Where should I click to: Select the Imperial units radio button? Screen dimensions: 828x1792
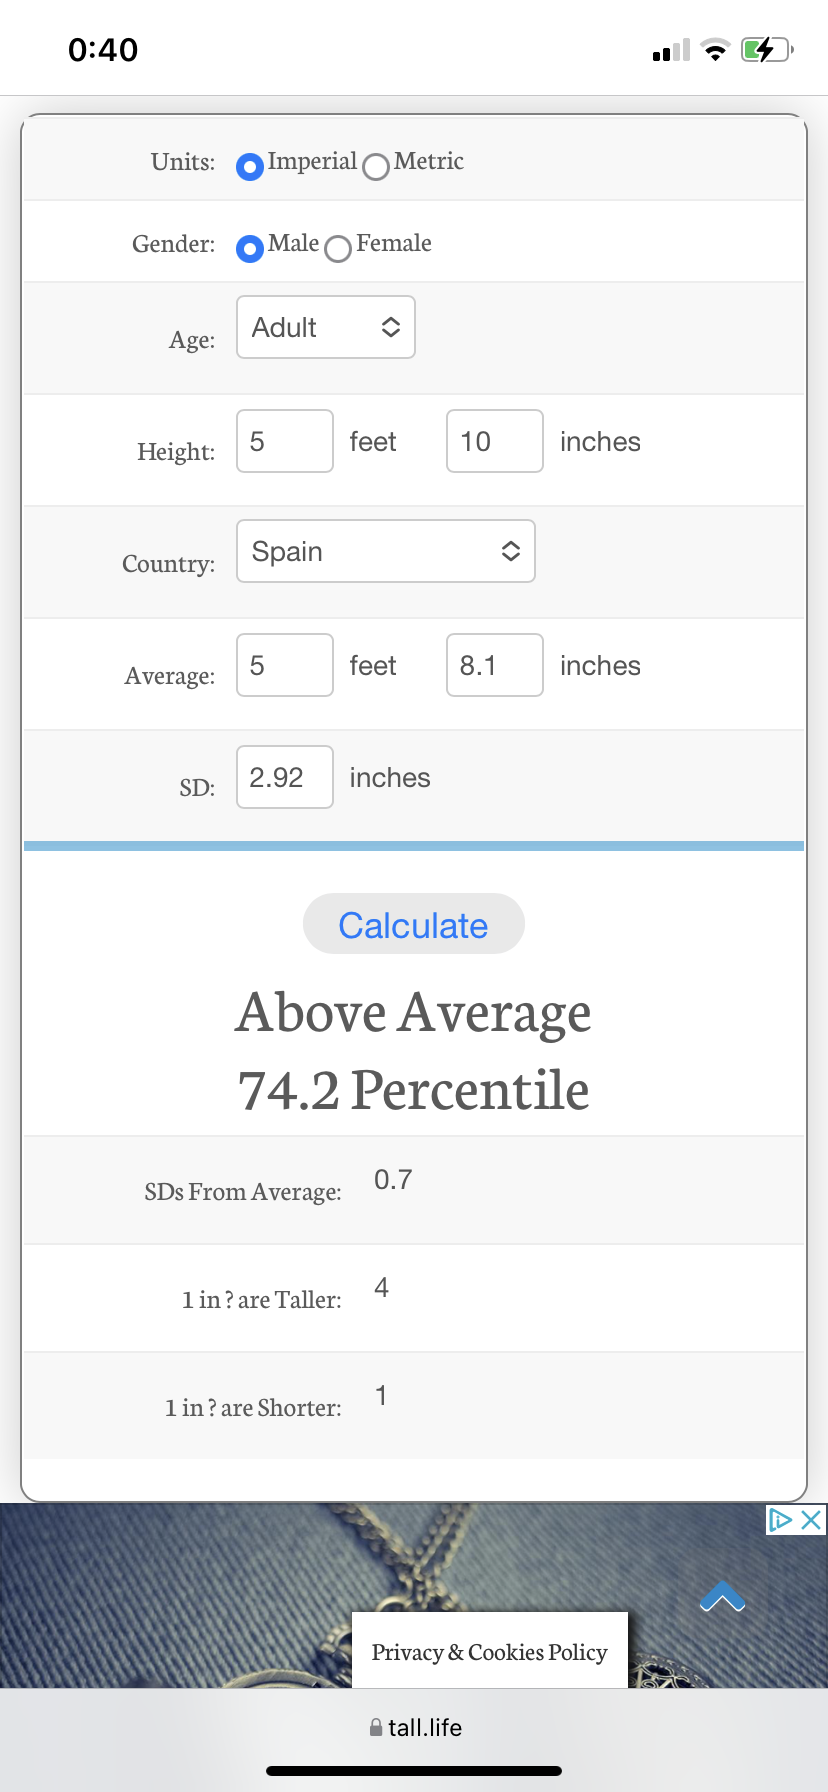(x=250, y=166)
